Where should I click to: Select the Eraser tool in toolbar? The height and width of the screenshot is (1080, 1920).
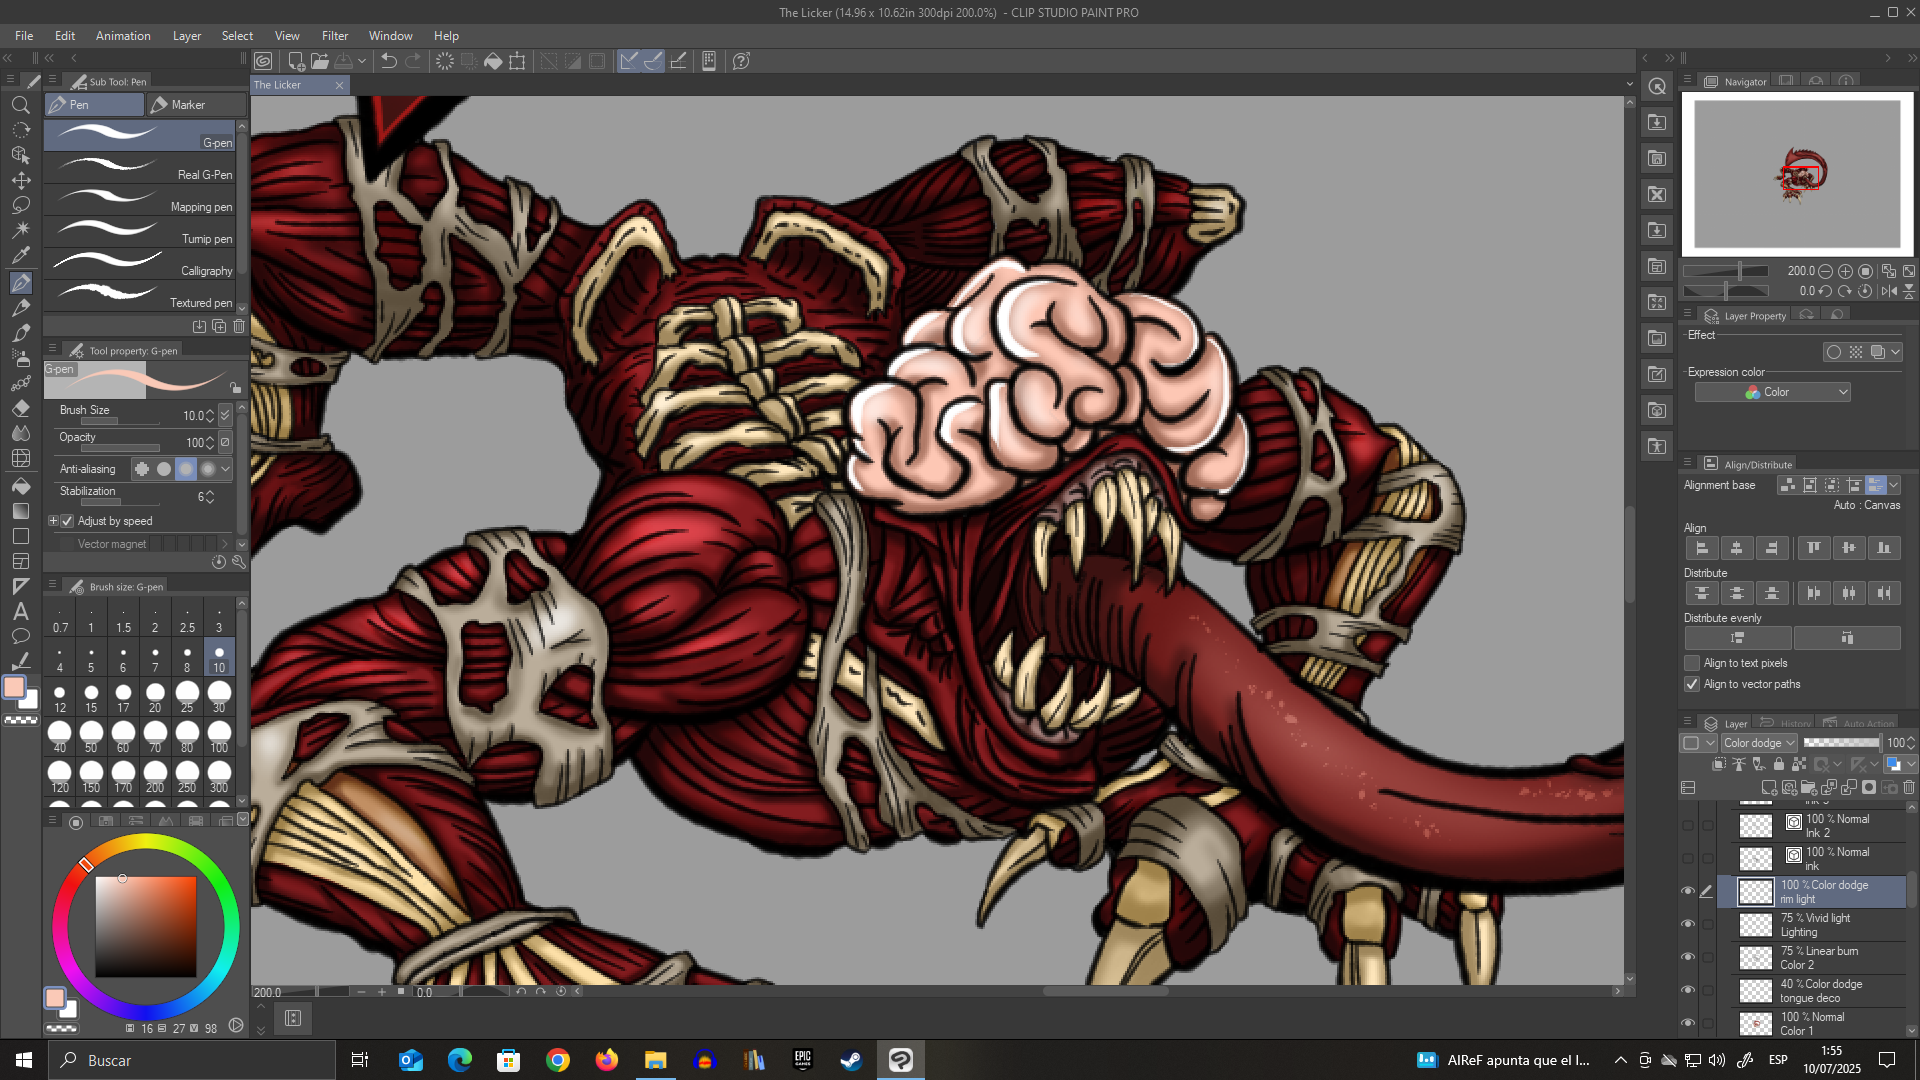[x=20, y=409]
